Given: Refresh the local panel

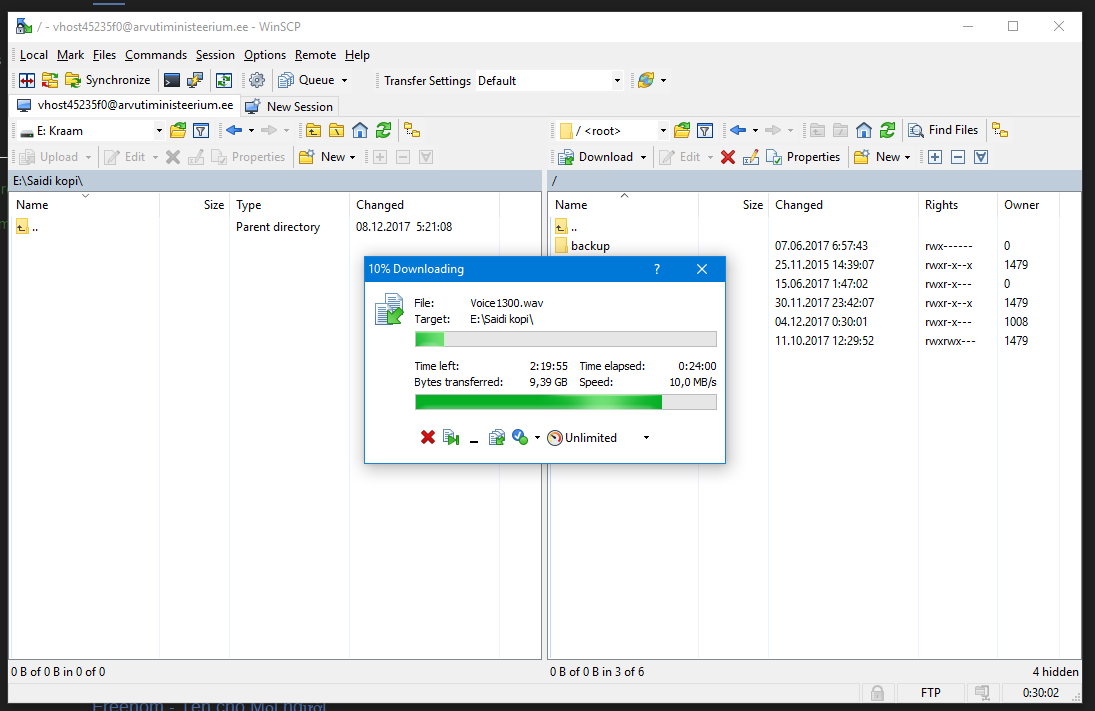Looking at the screenshot, I should [383, 131].
